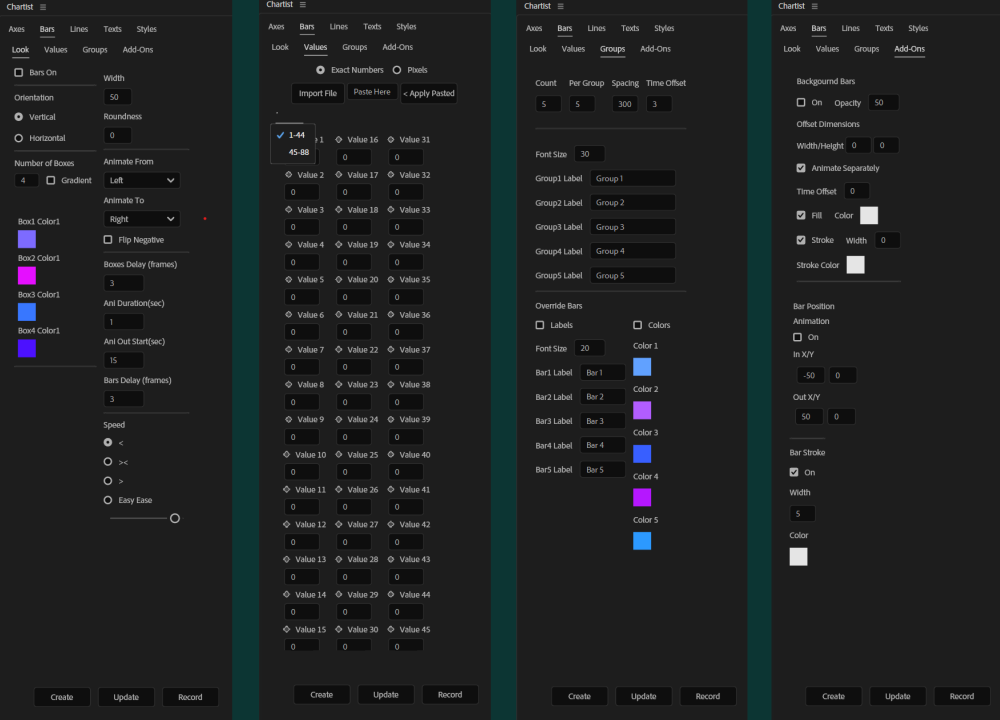1000x720 pixels.
Task: Open the Chartist hamburger menu in the first panel
Action: (x=43, y=6)
